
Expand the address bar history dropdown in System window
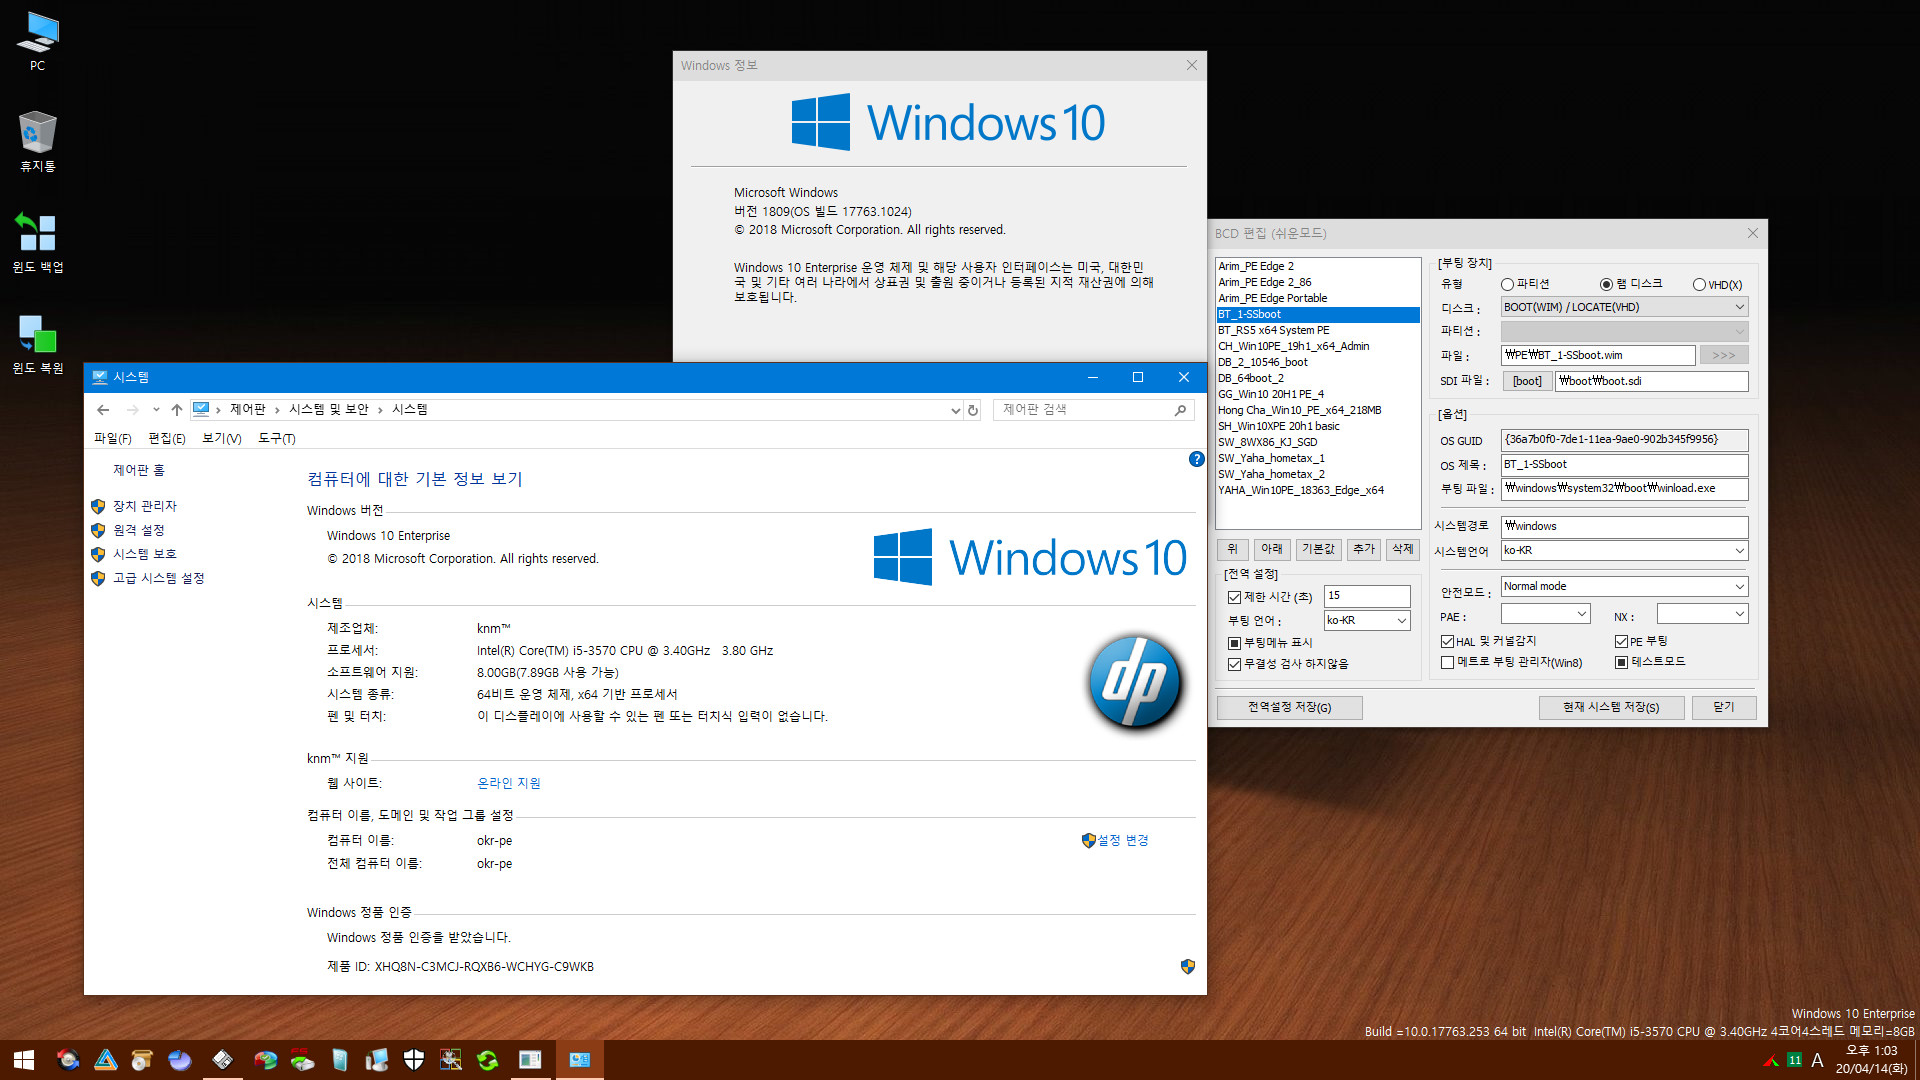click(x=955, y=410)
